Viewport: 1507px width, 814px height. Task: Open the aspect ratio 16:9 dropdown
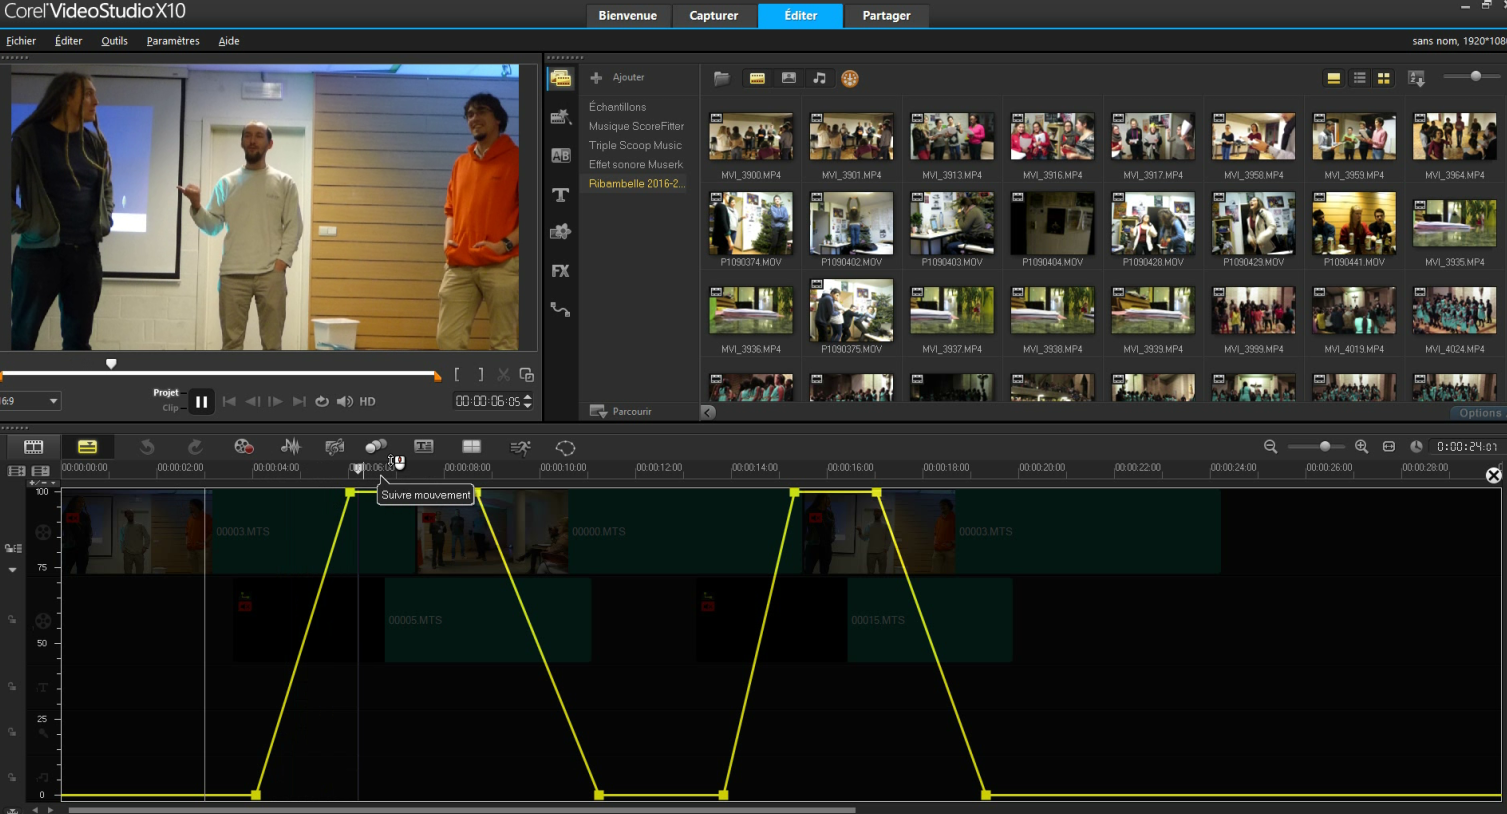pyautogui.click(x=30, y=401)
